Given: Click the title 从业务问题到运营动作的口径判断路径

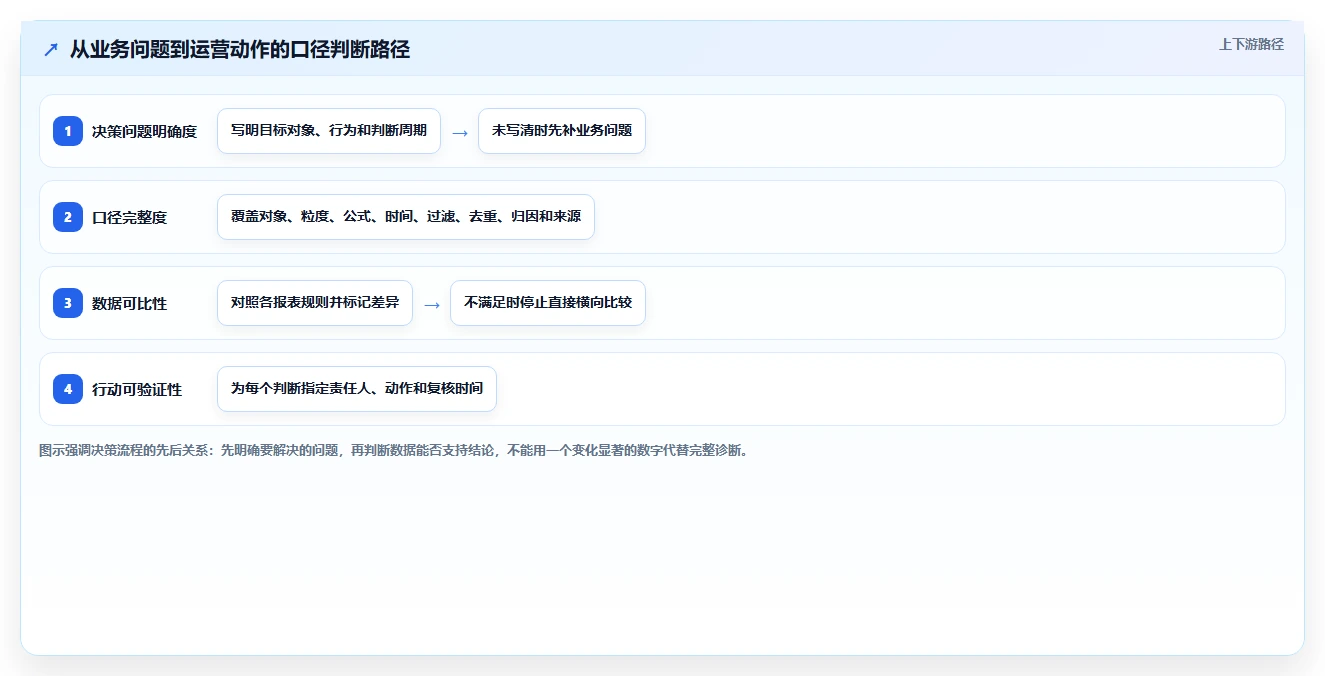Looking at the screenshot, I should pyautogui.click(x=240, y=50).
